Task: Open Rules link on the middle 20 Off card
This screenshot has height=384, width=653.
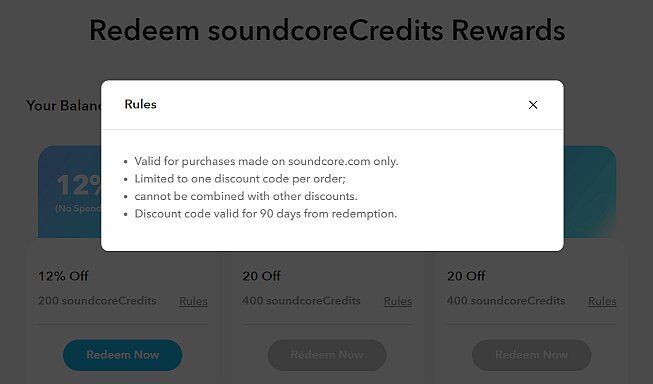Action: [398, 301]
